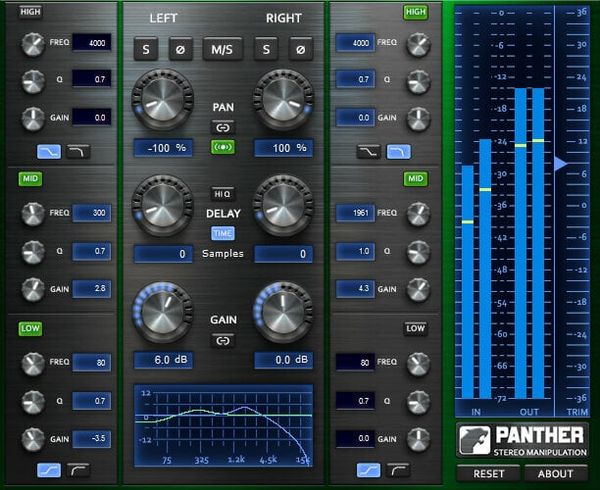Image resolution: width=600 pixels, height=490 pixels.
Task: Toggle M/S mode
Action: [223, 49]
